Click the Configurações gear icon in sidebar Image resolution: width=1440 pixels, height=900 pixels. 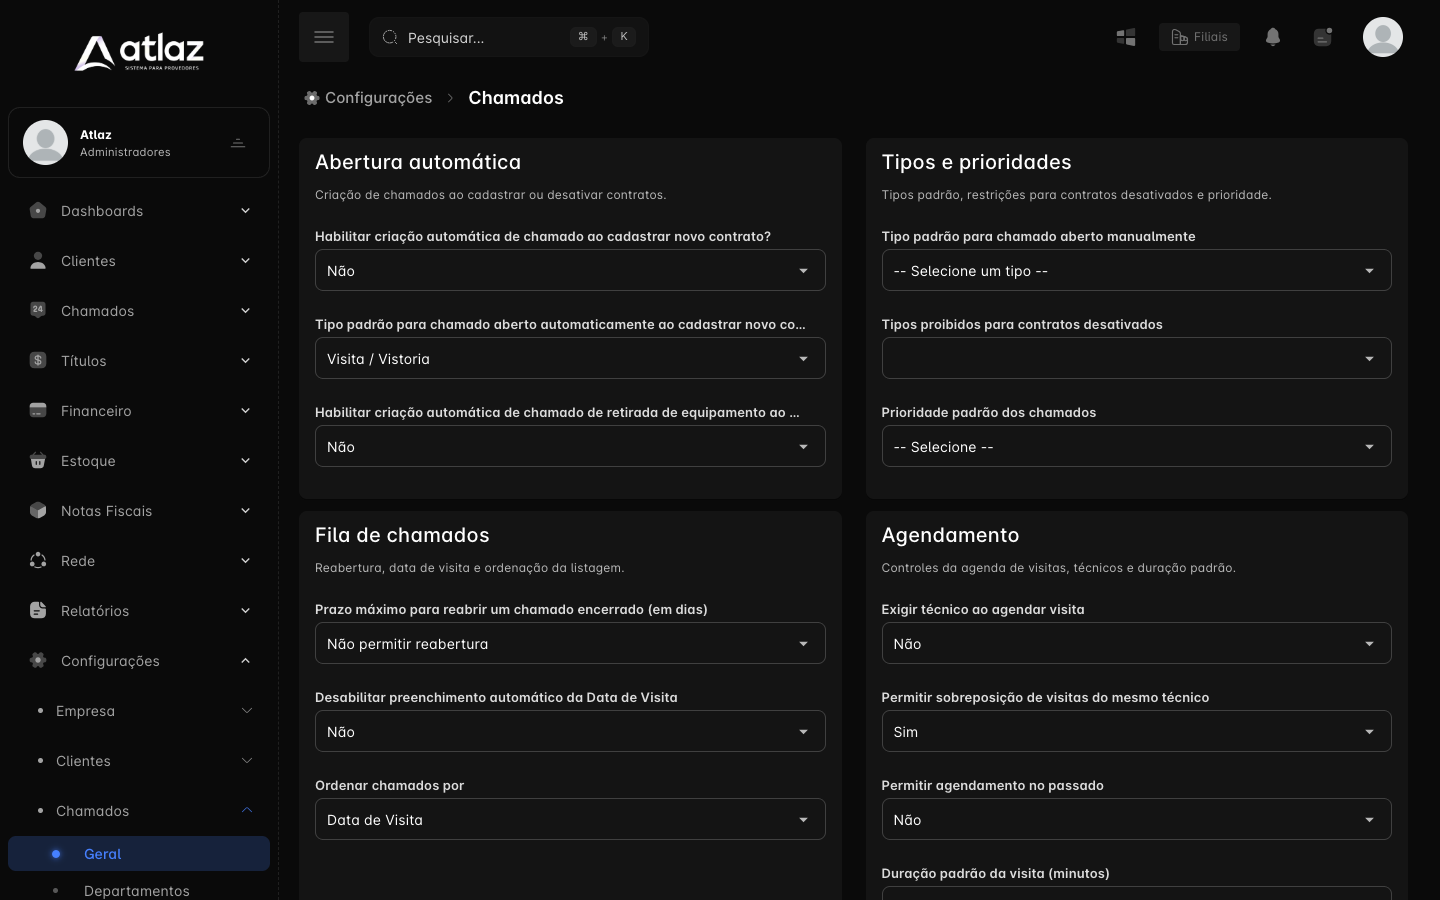point(38,660)
